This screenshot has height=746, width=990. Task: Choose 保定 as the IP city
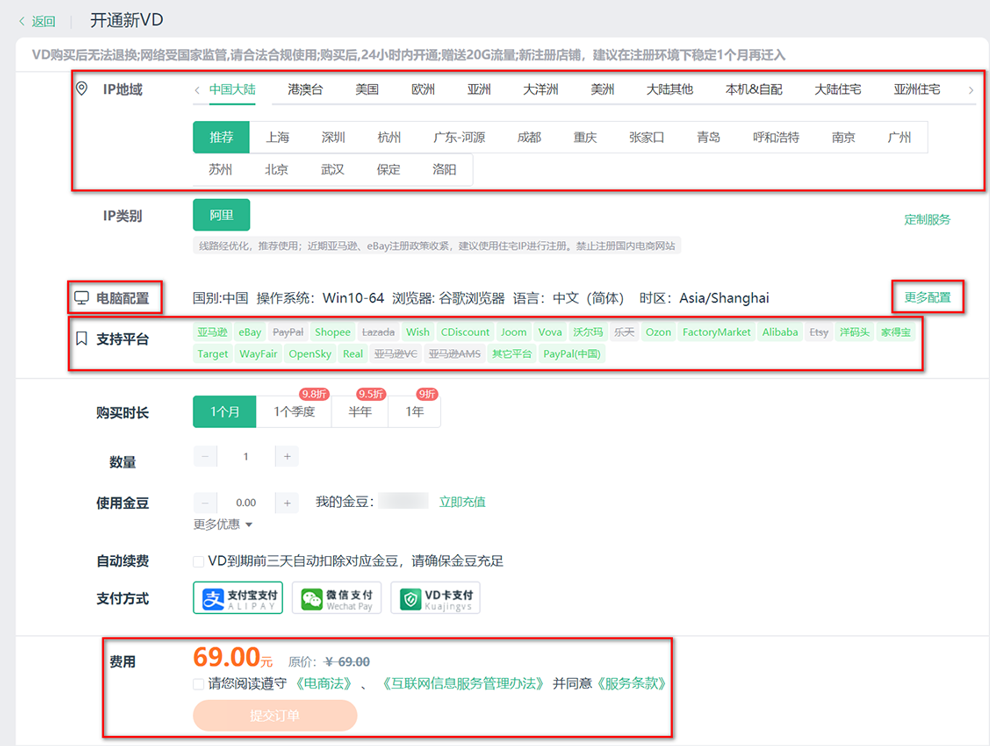388,169
